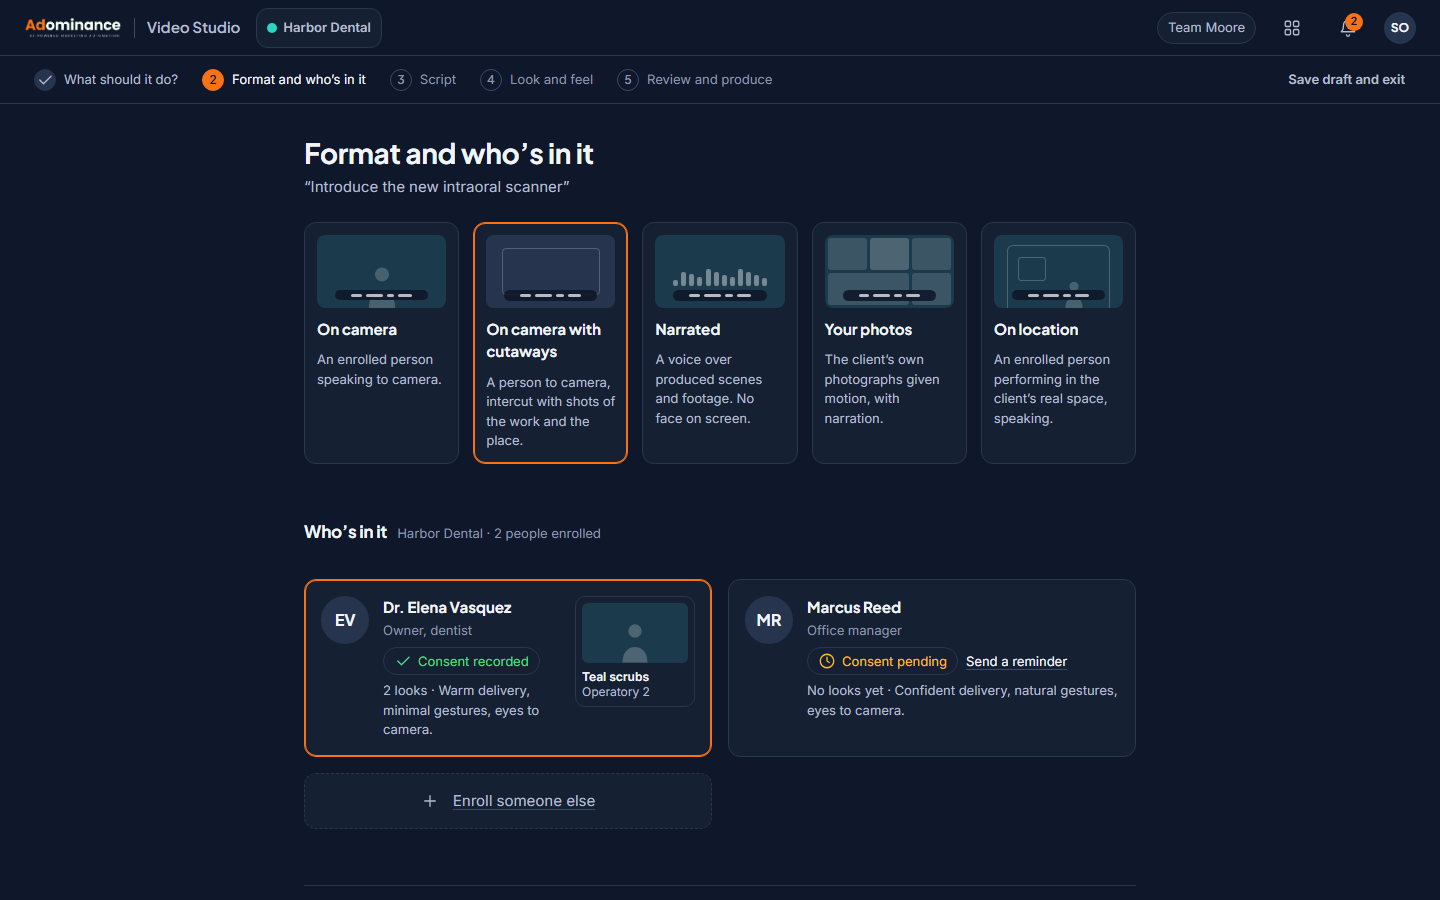Click the checkmark icon in Consent recorded
The height and width of the screenshot is (900, 1440).
[403, 661]
